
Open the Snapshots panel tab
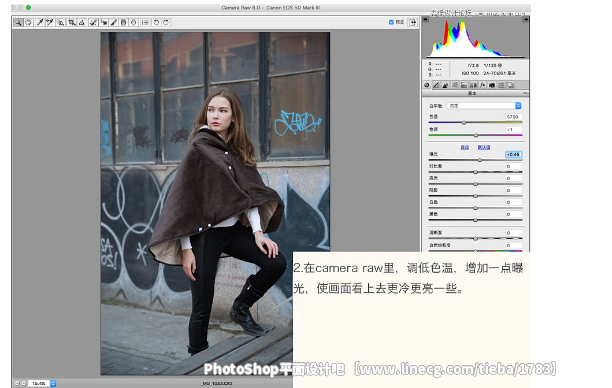(x=511, y=85)
